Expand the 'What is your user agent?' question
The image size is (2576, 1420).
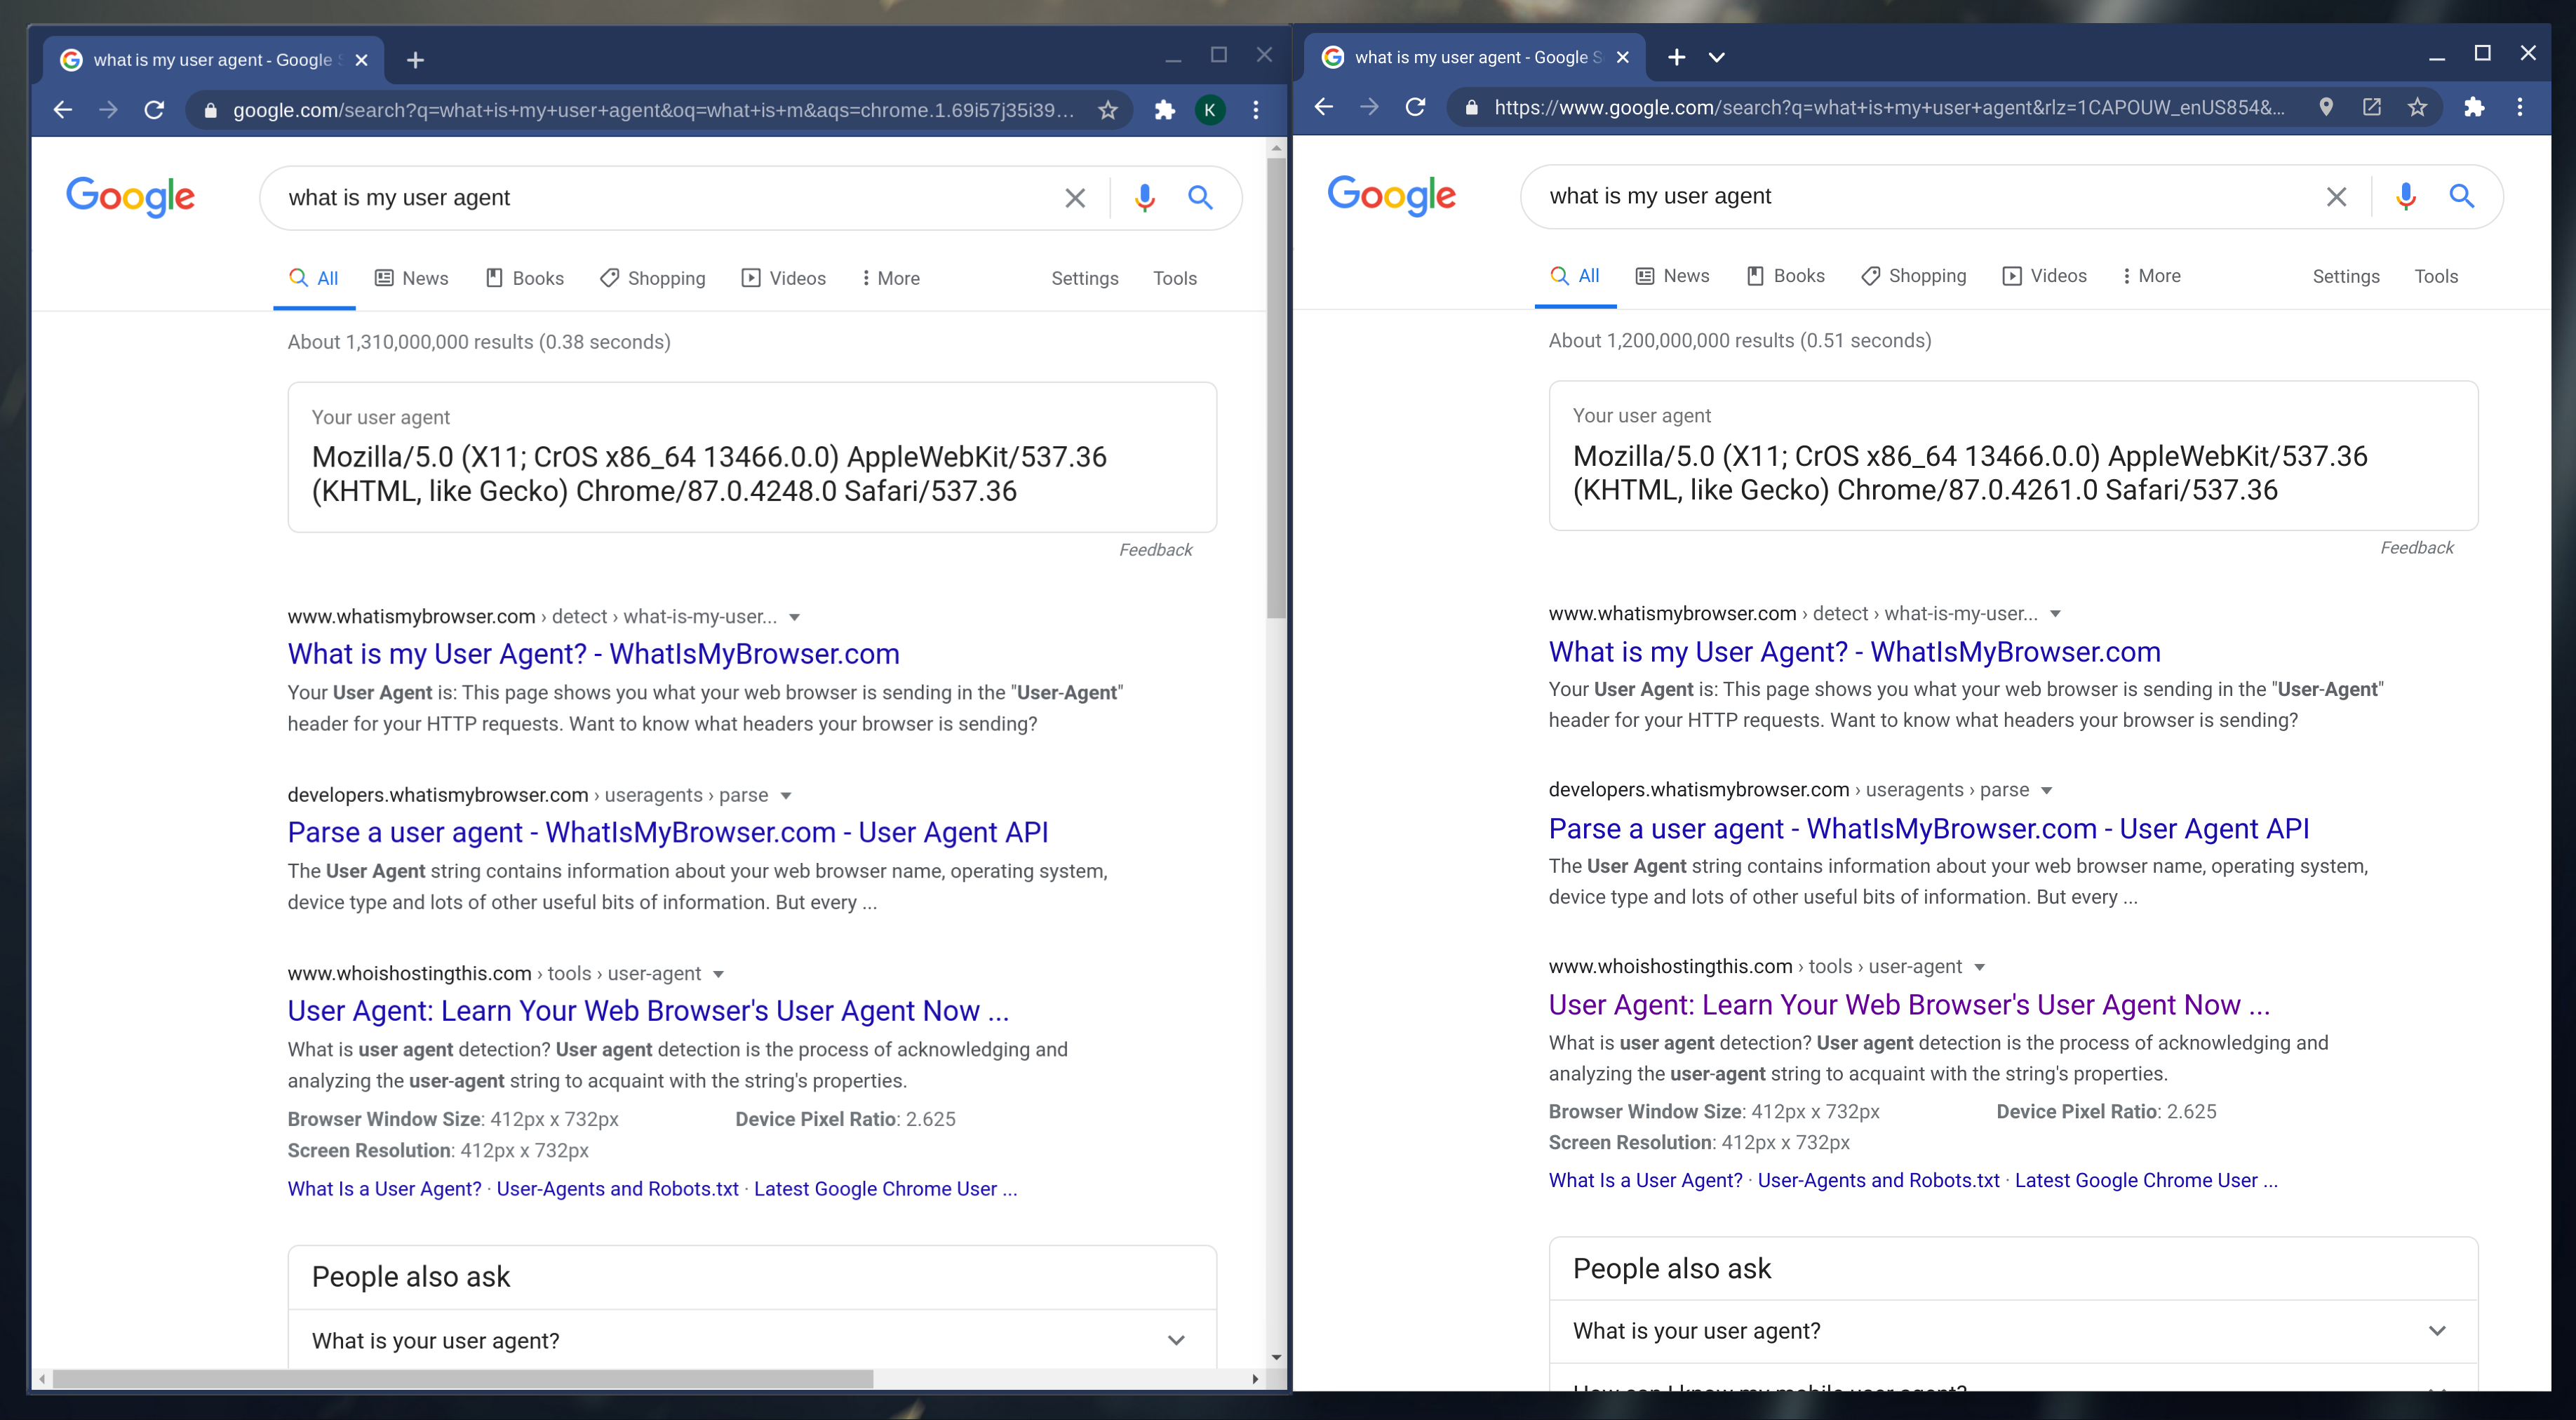pyautogui.click(x=1176, y=1340)
